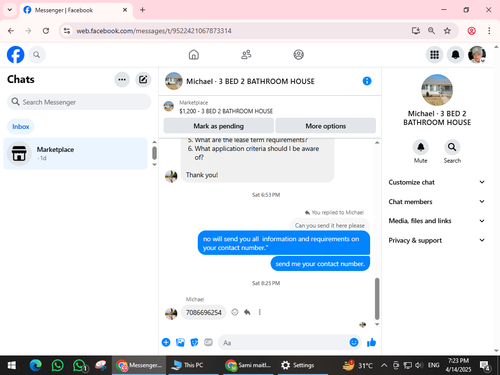
Task: Click the conversation title Michael 3 BED header
Action: (x=250, y=81)
